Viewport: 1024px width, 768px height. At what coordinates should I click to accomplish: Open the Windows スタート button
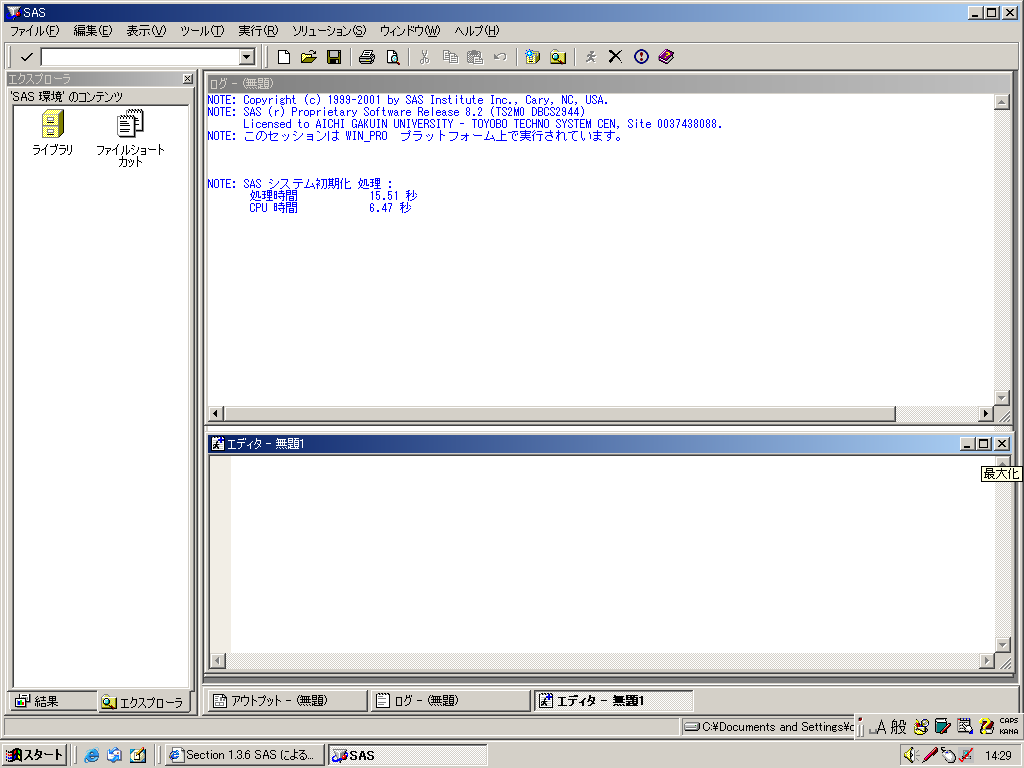click(x=34, y=755)
